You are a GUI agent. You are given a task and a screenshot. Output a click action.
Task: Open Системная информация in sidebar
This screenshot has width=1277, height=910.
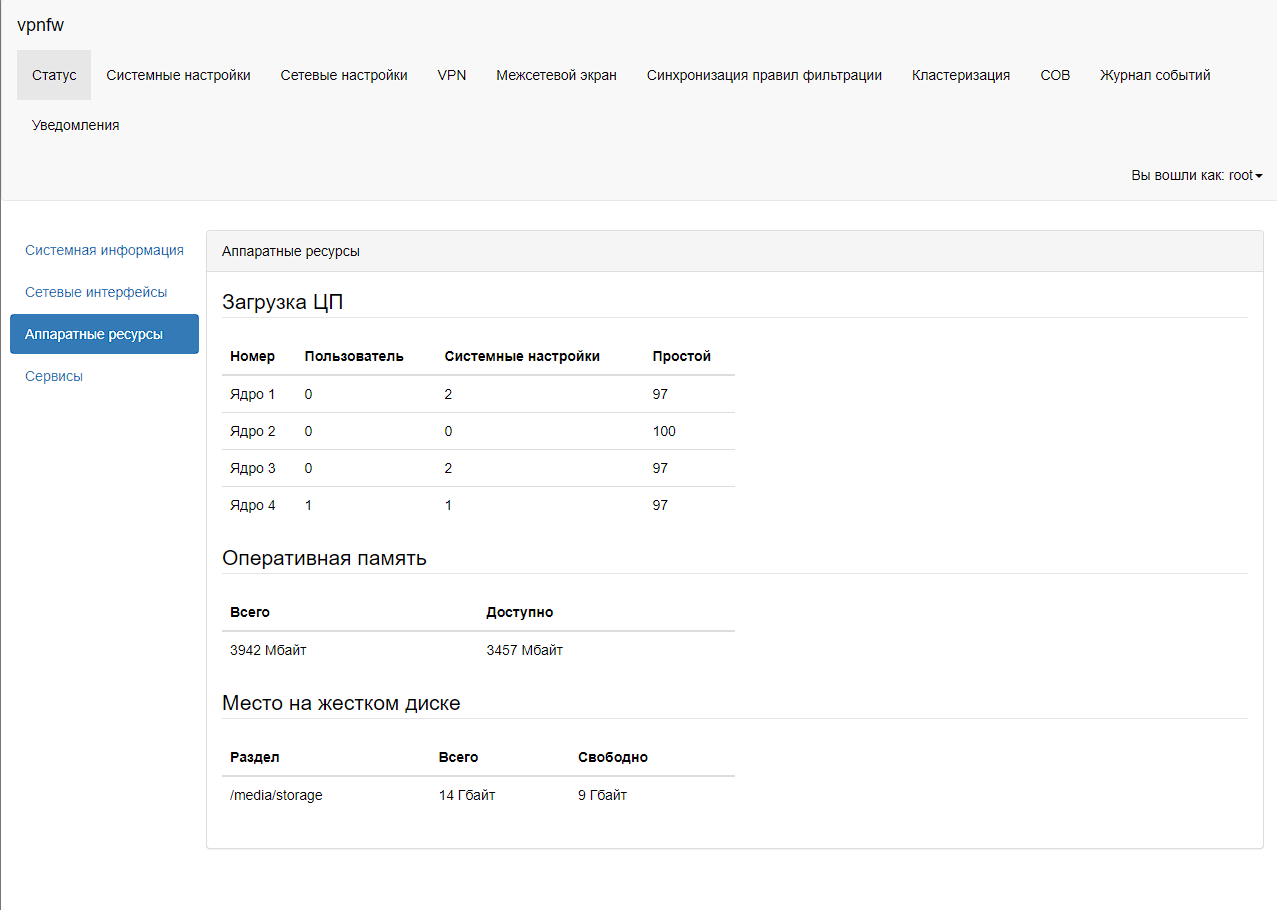104,250
